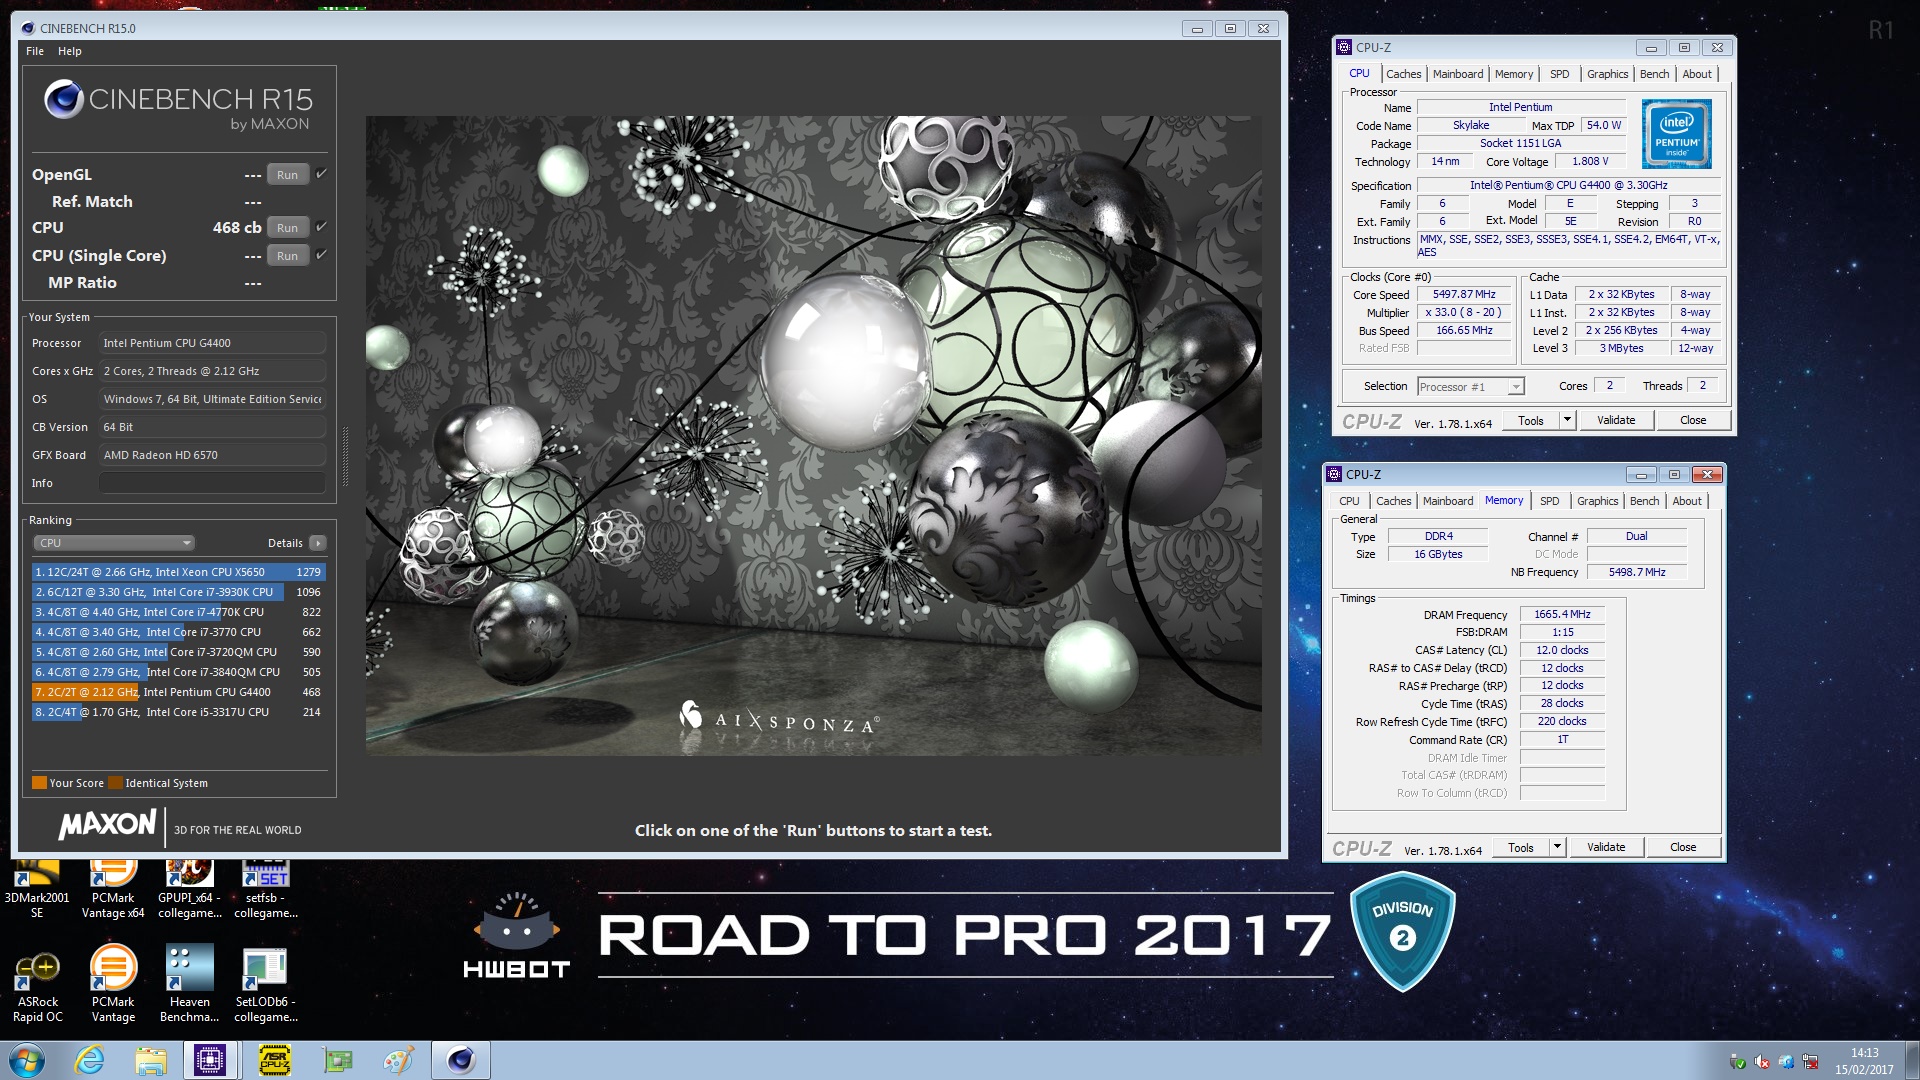
Task: Click Core Speed 5497.87 MHz value
Action: pos(1464,295)
